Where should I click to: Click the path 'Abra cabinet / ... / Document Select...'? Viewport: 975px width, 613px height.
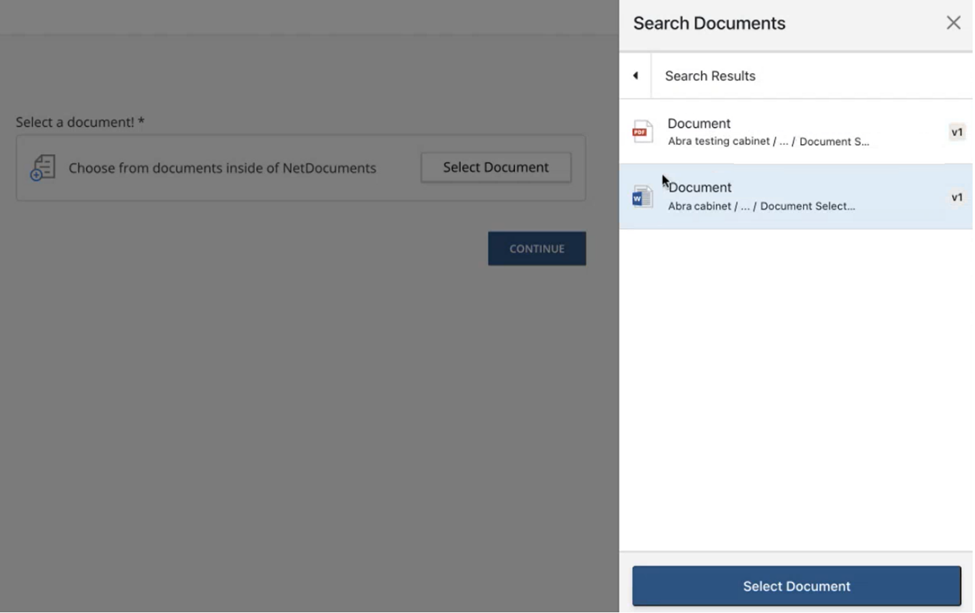tap(762, 206)
